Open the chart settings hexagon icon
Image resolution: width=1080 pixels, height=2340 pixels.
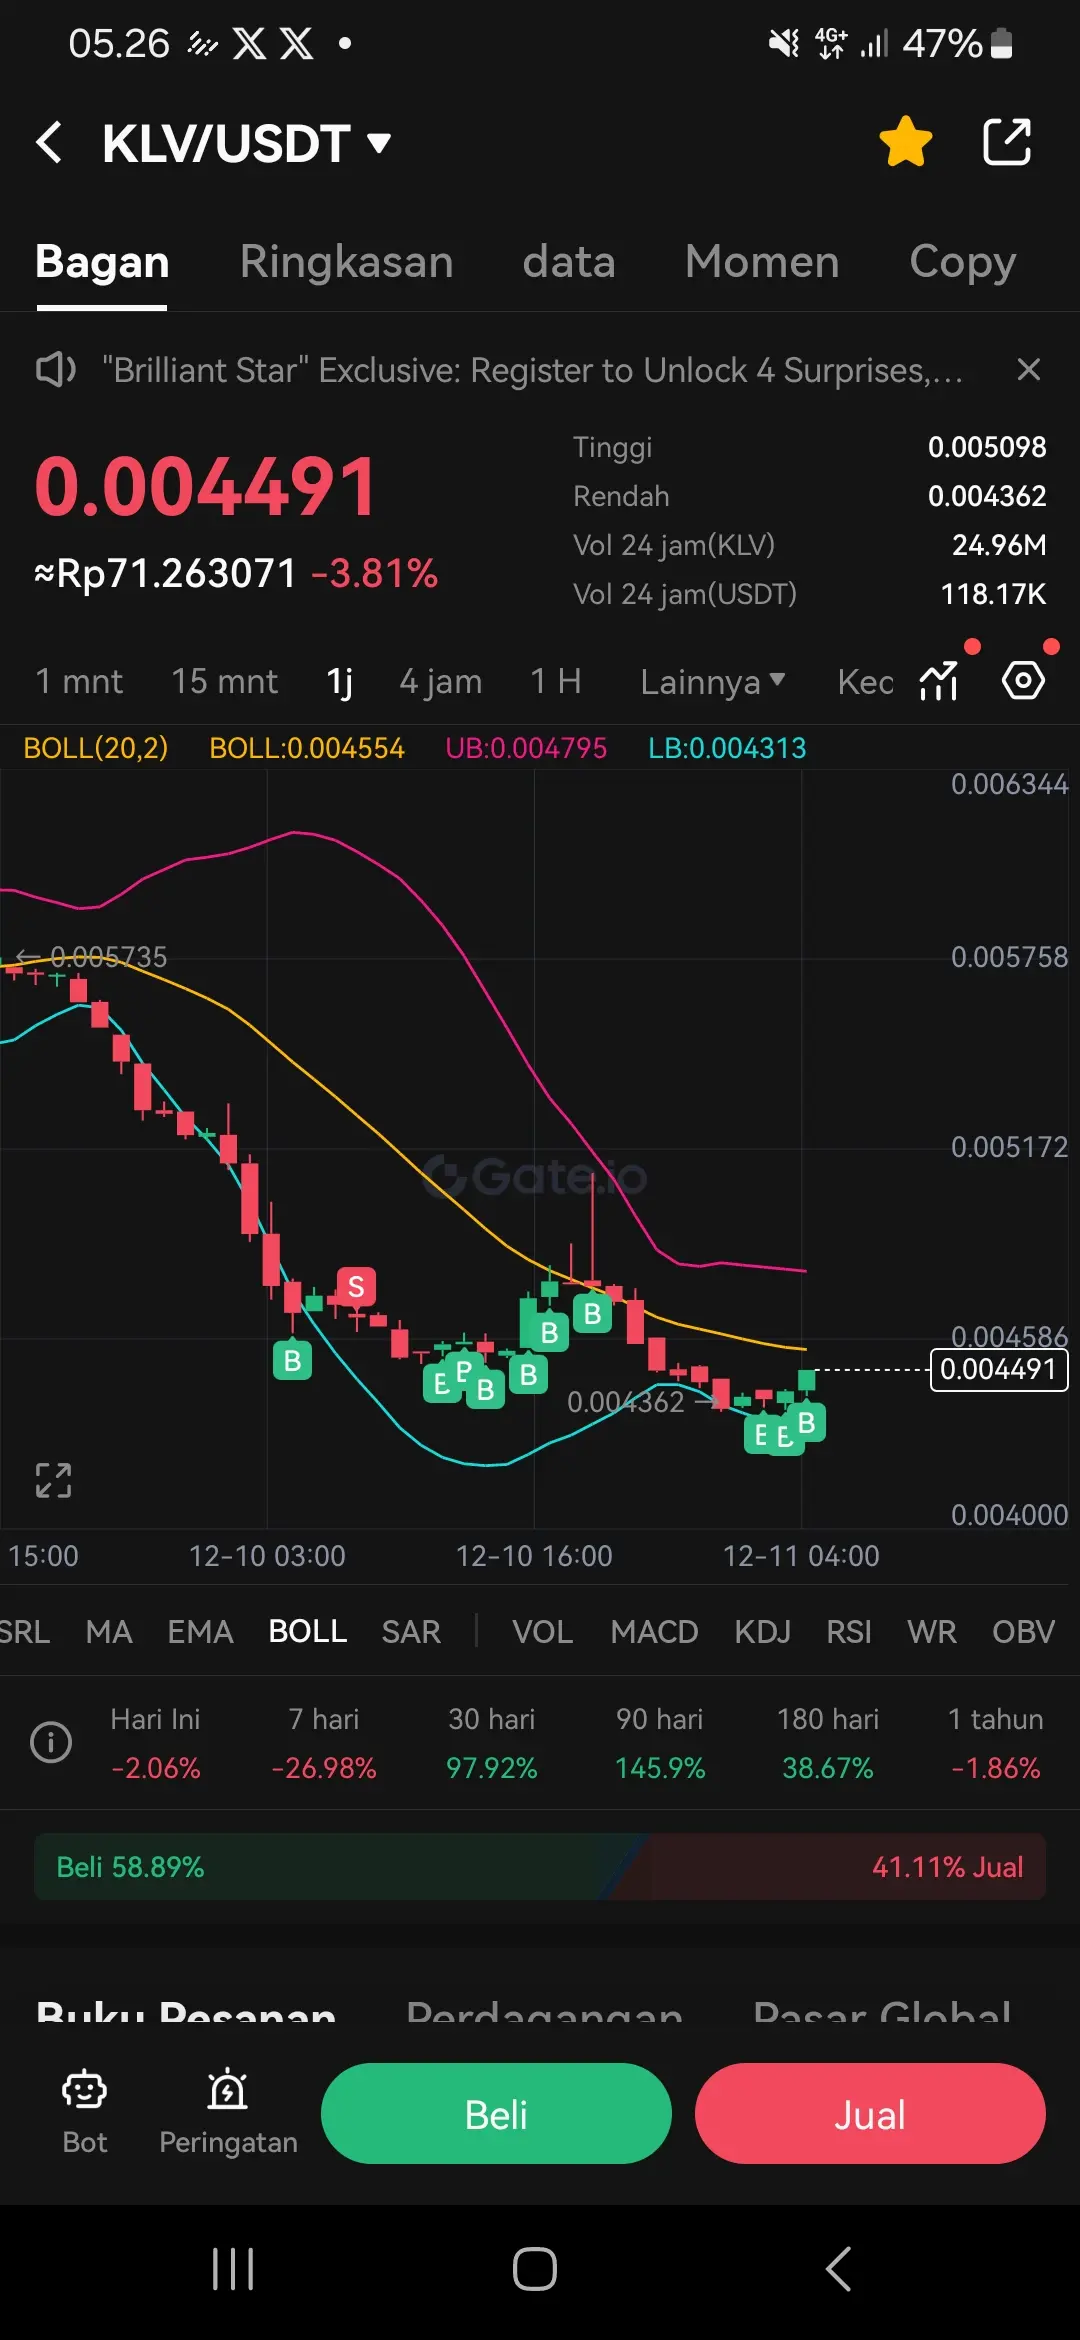(x=1023, y=681)
